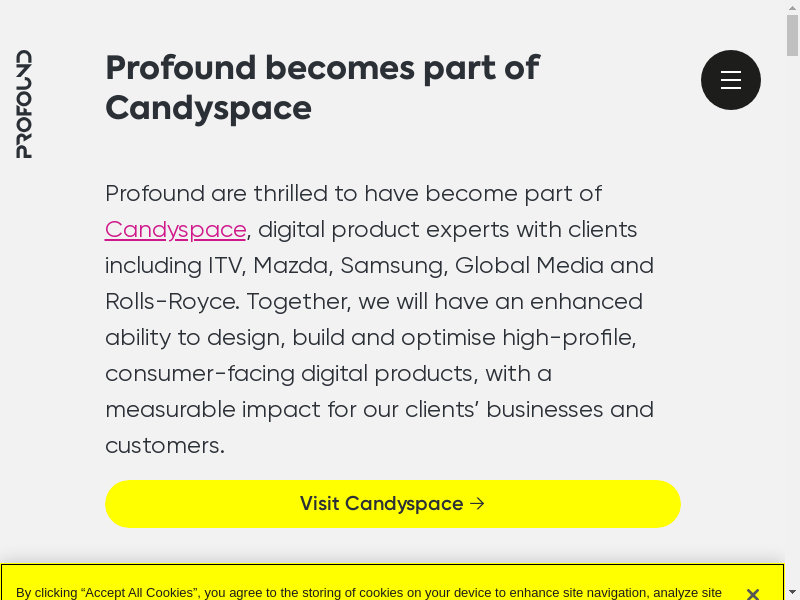This screenshot has height=600, width=800.
Task: Open the hamburger navigation menu
Action: pos(731,80)
